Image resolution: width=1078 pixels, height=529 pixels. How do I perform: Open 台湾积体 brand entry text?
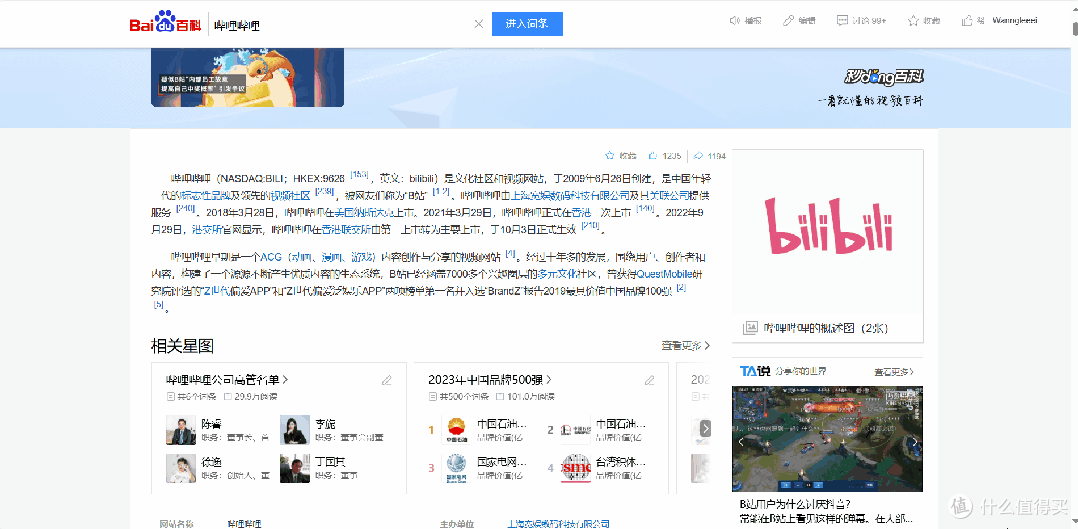click(621, 462)
